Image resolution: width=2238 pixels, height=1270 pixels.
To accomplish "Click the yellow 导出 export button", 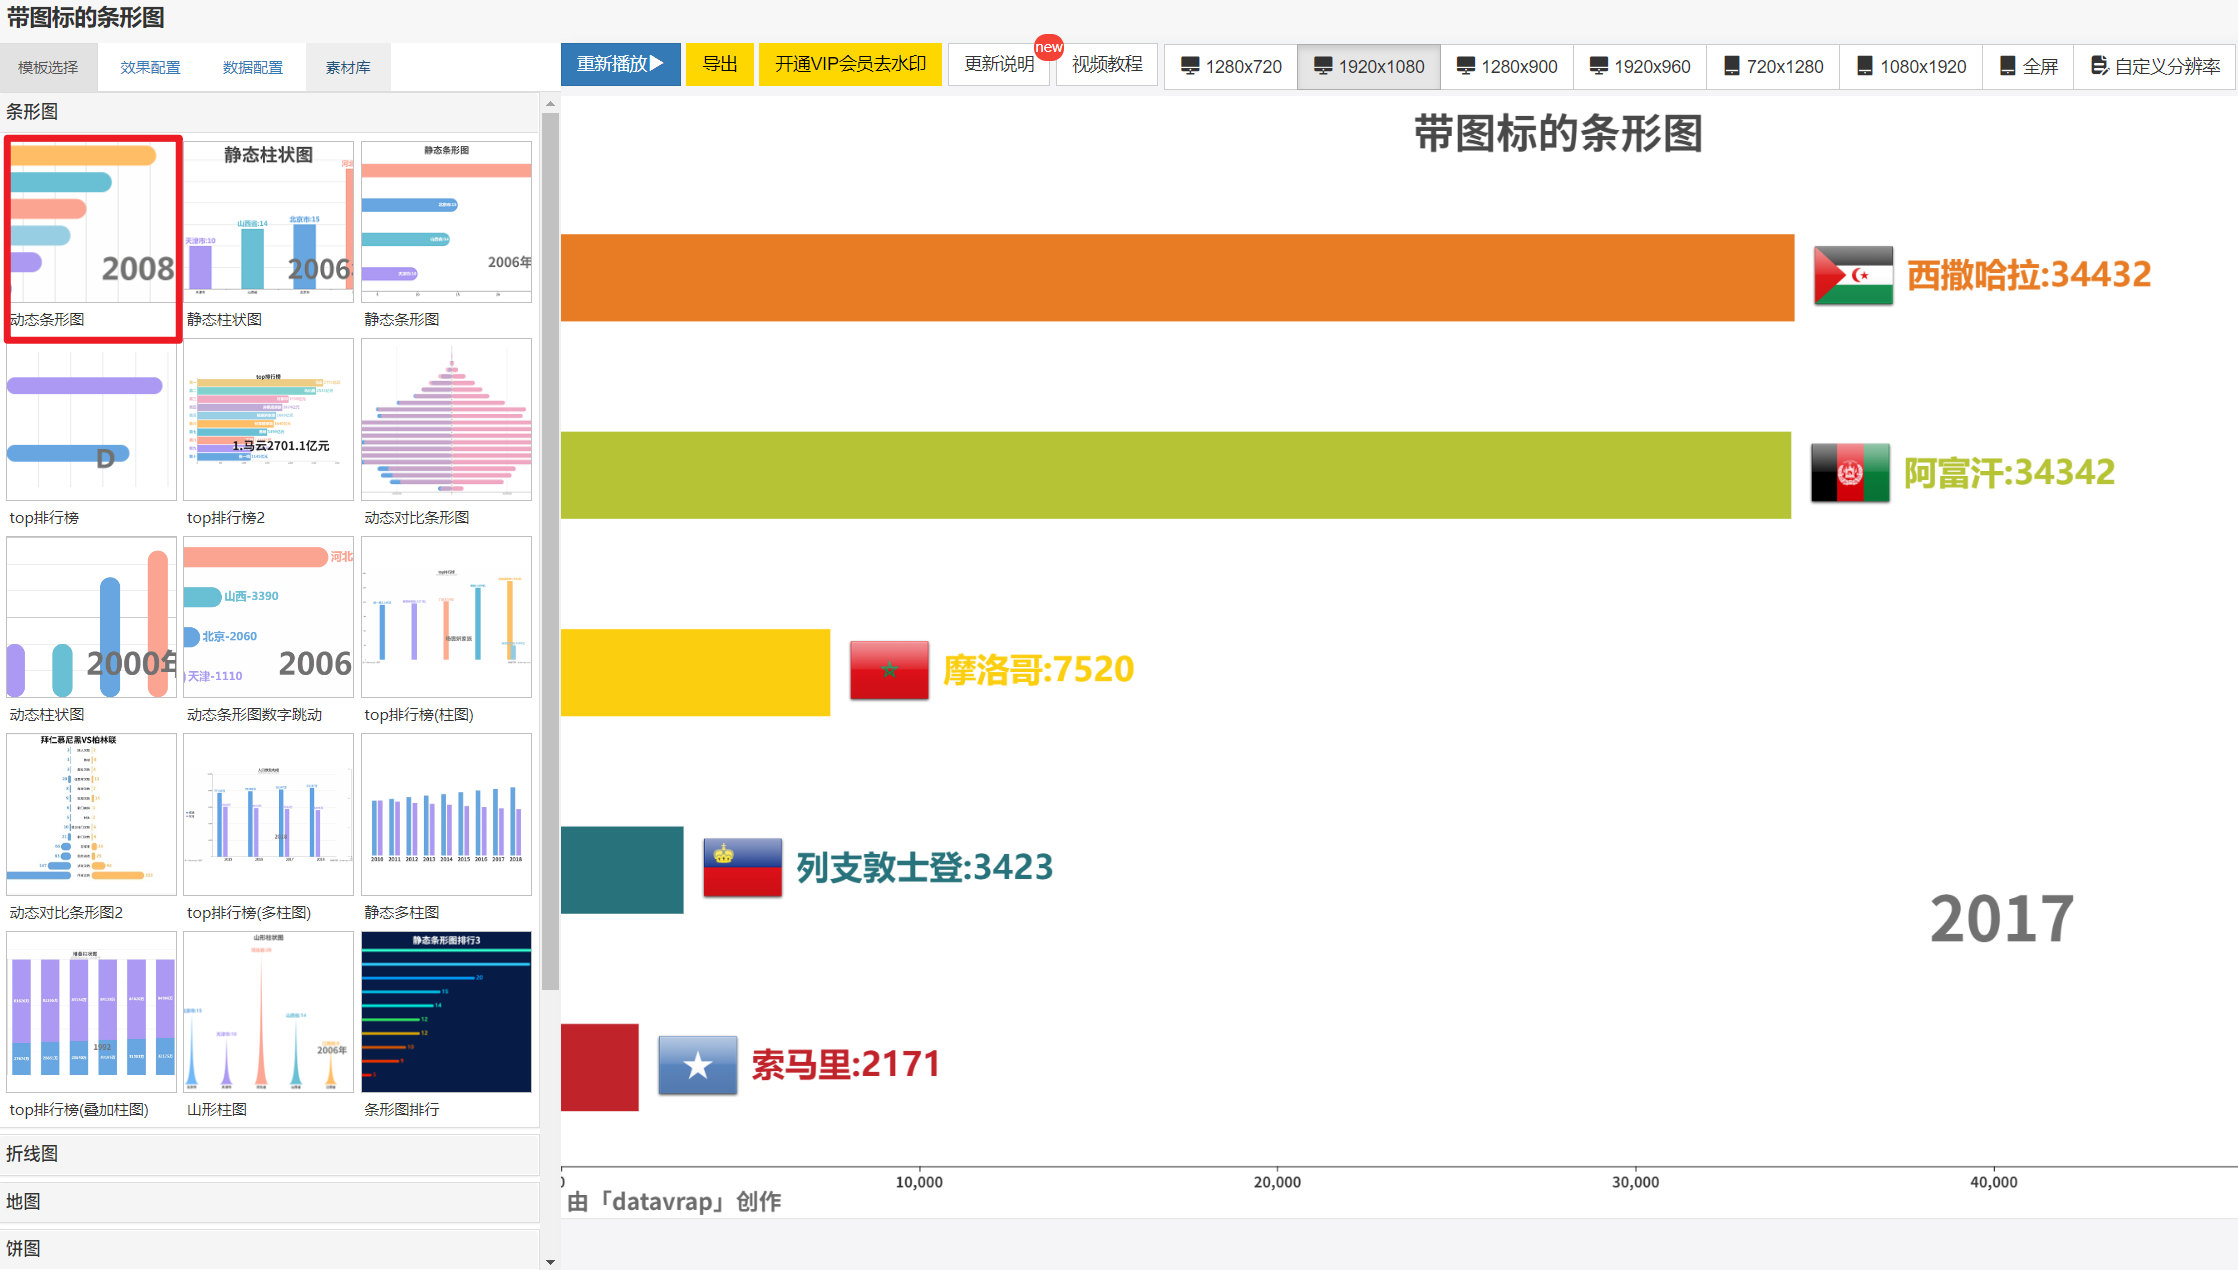I will pos(719,64).
